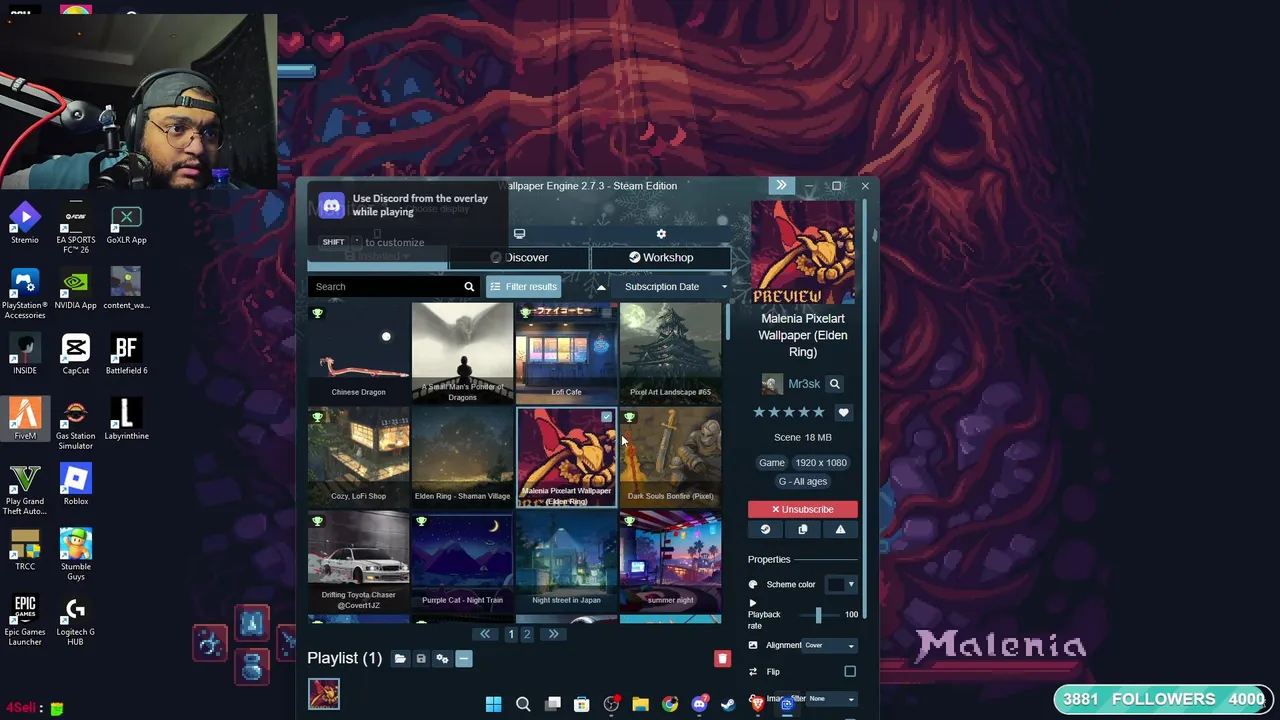The image size is (1280, 720).
Task: Go to last page of results
Action: coord(553,634)
